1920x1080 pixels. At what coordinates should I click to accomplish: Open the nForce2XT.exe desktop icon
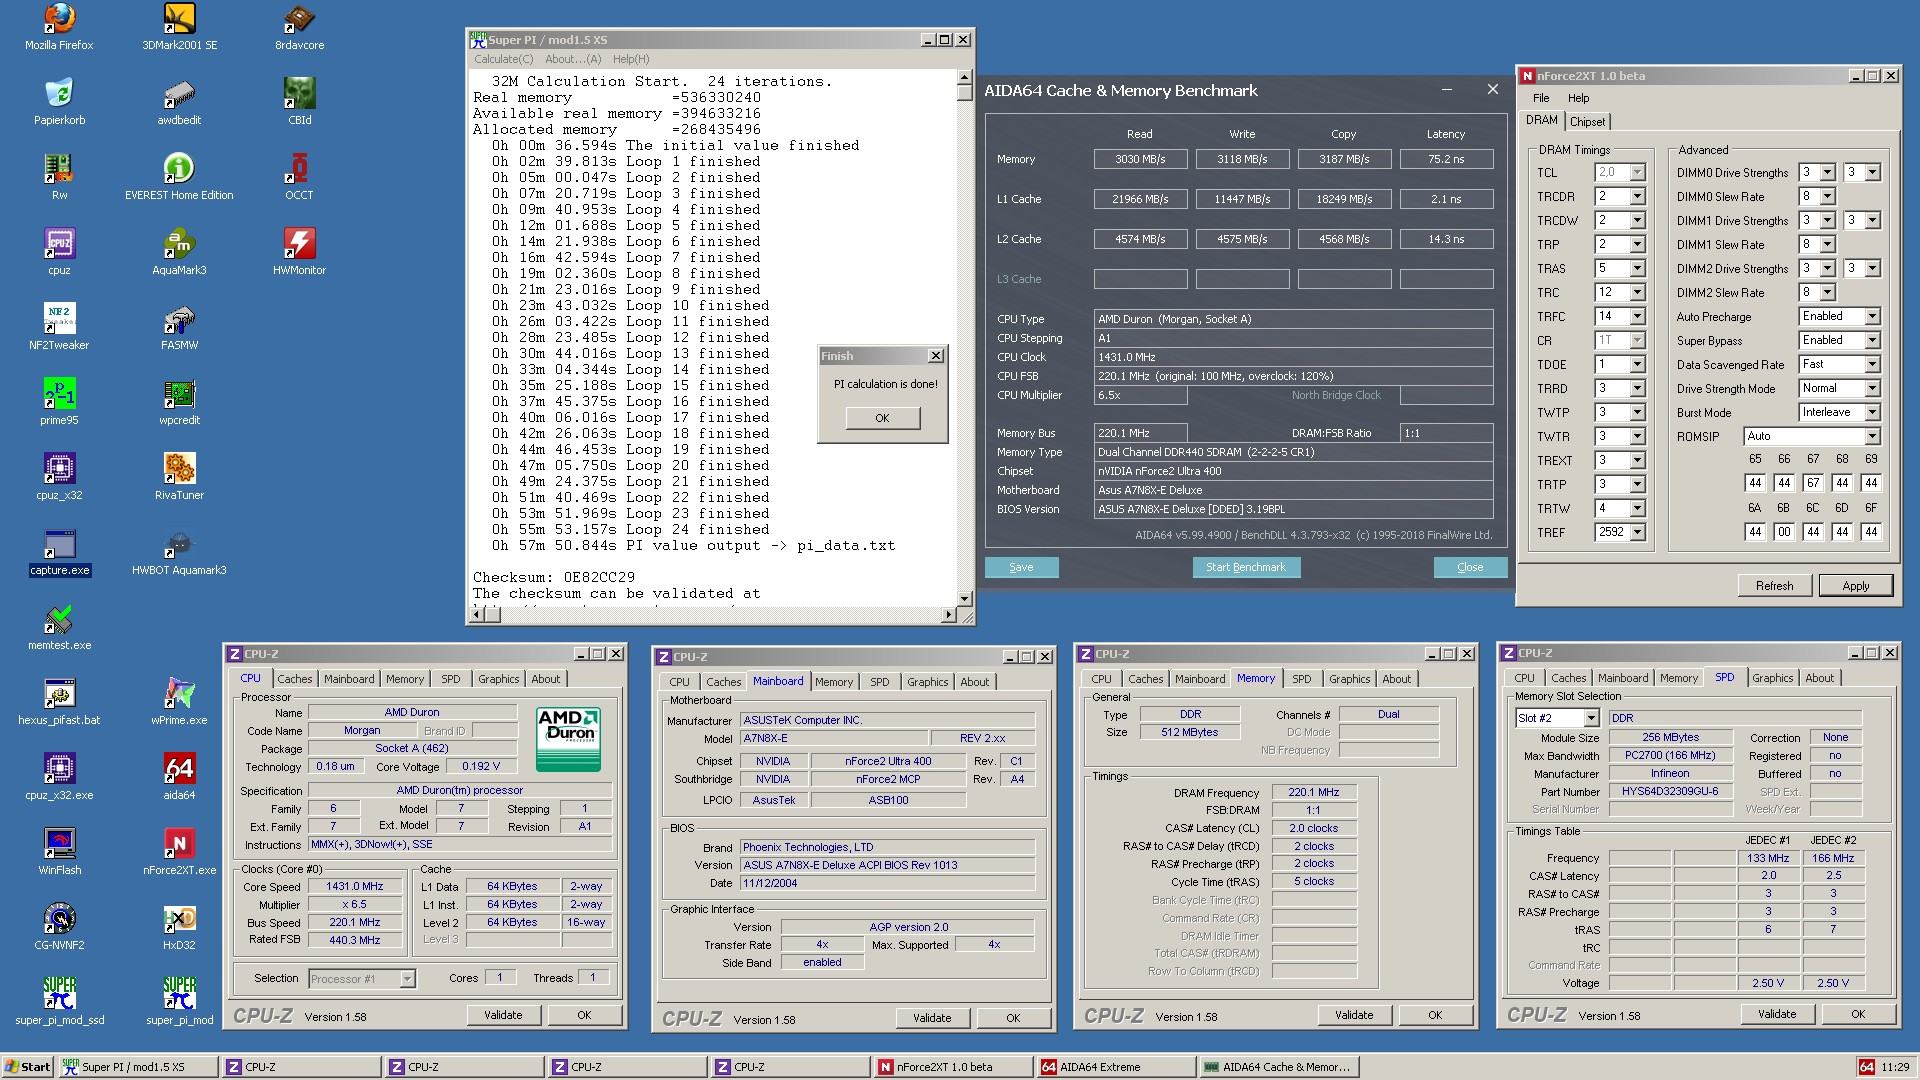[179, 852]
